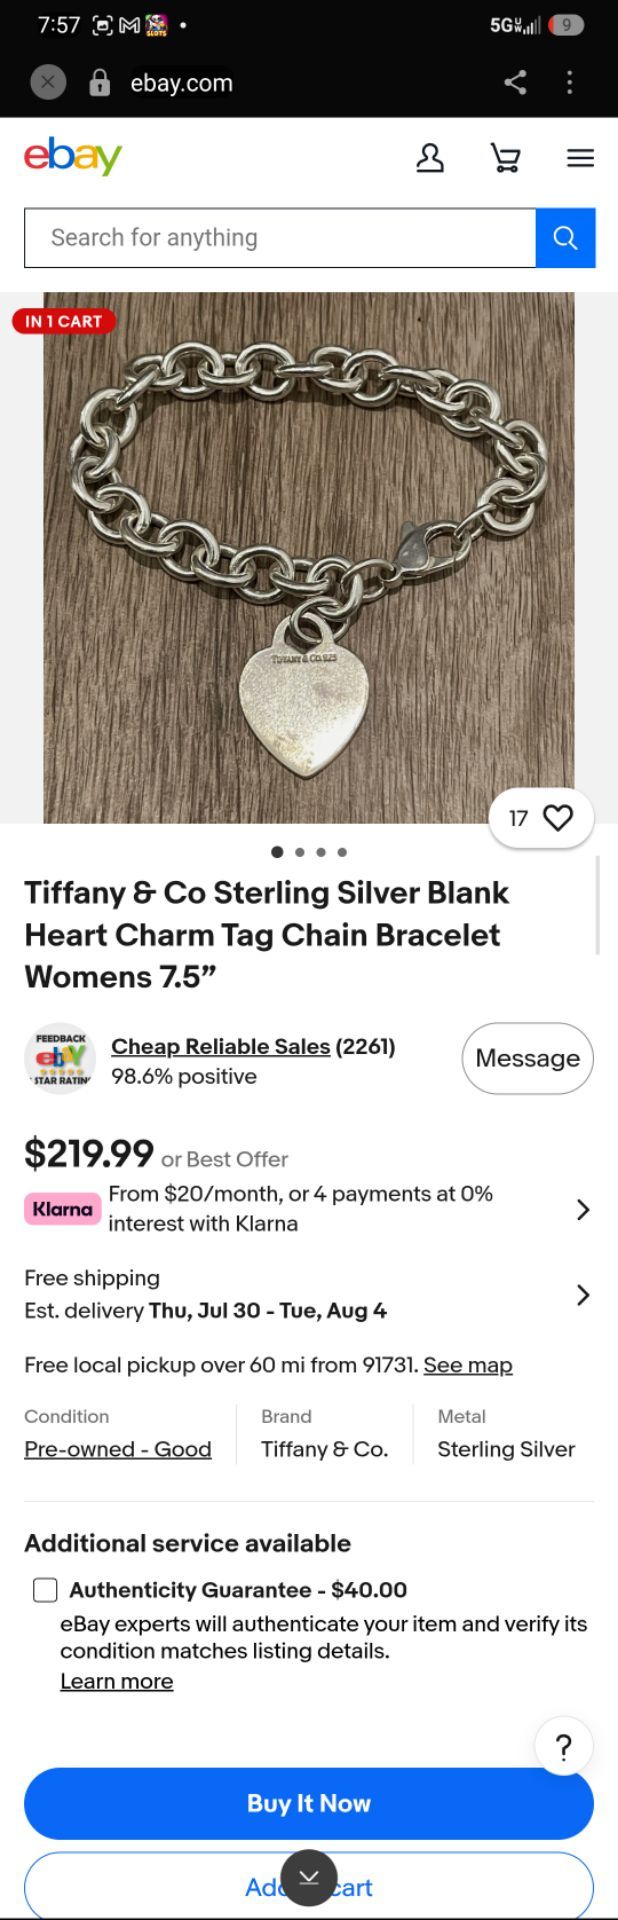The width and height of the screenshot is (618, 1920).
Task: Enable the Authenticity Guarantee checkbox
Action: pos(45,1590)
